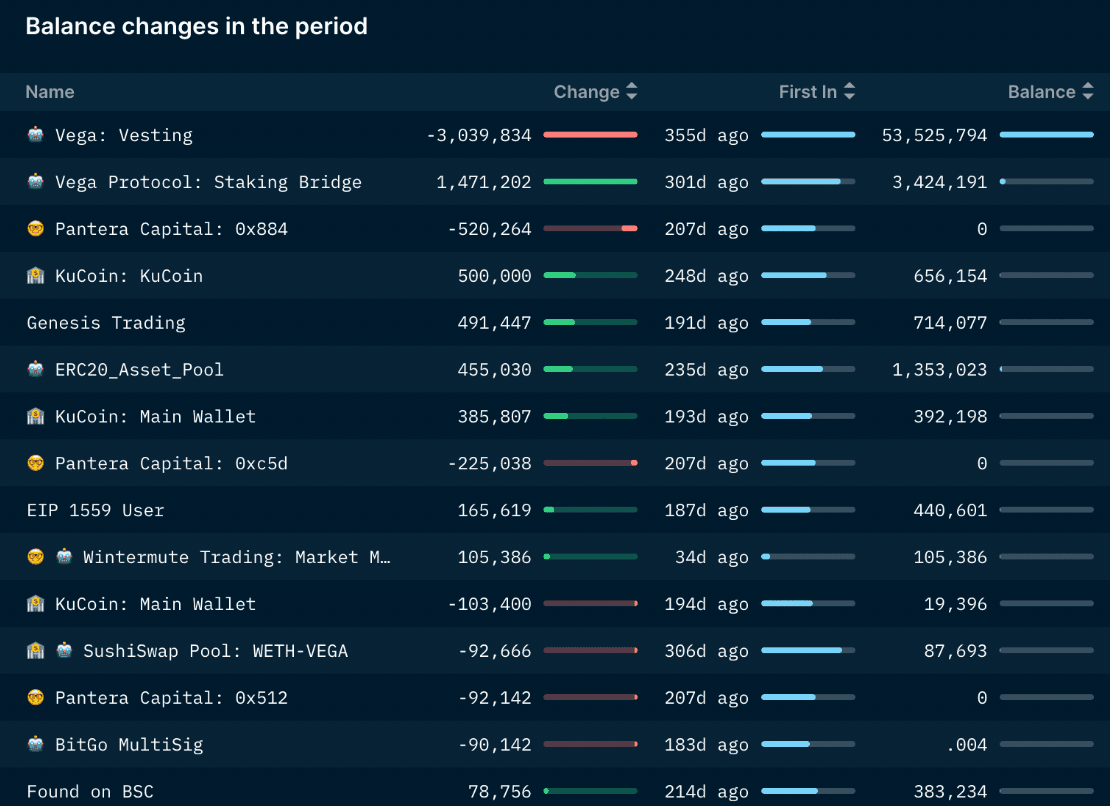Click the bank icon in SushiSwap Pool row

[x=36, y=651]
